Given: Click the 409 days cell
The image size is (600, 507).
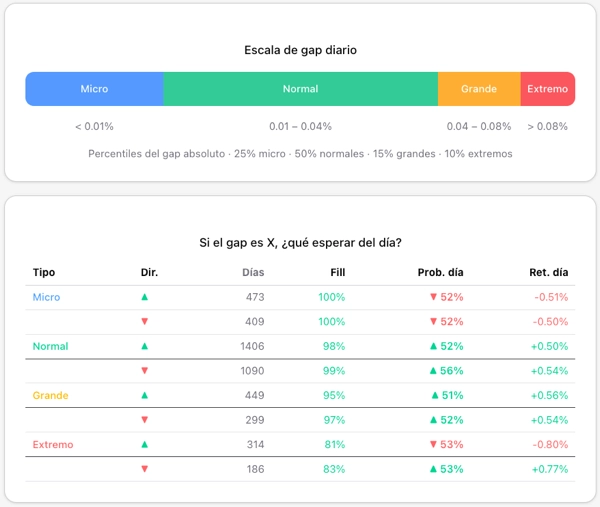Looking at the screenshot, I should click(255, 322).
